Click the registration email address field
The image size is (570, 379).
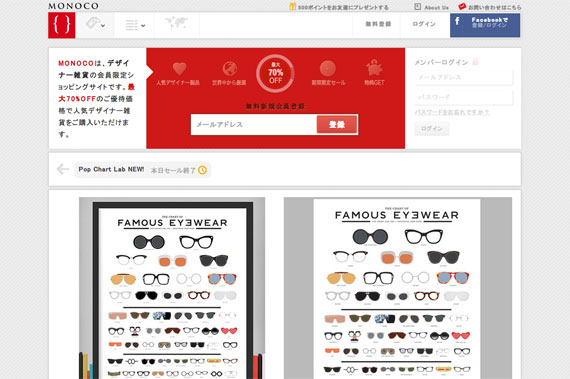(x=254, y=125)
